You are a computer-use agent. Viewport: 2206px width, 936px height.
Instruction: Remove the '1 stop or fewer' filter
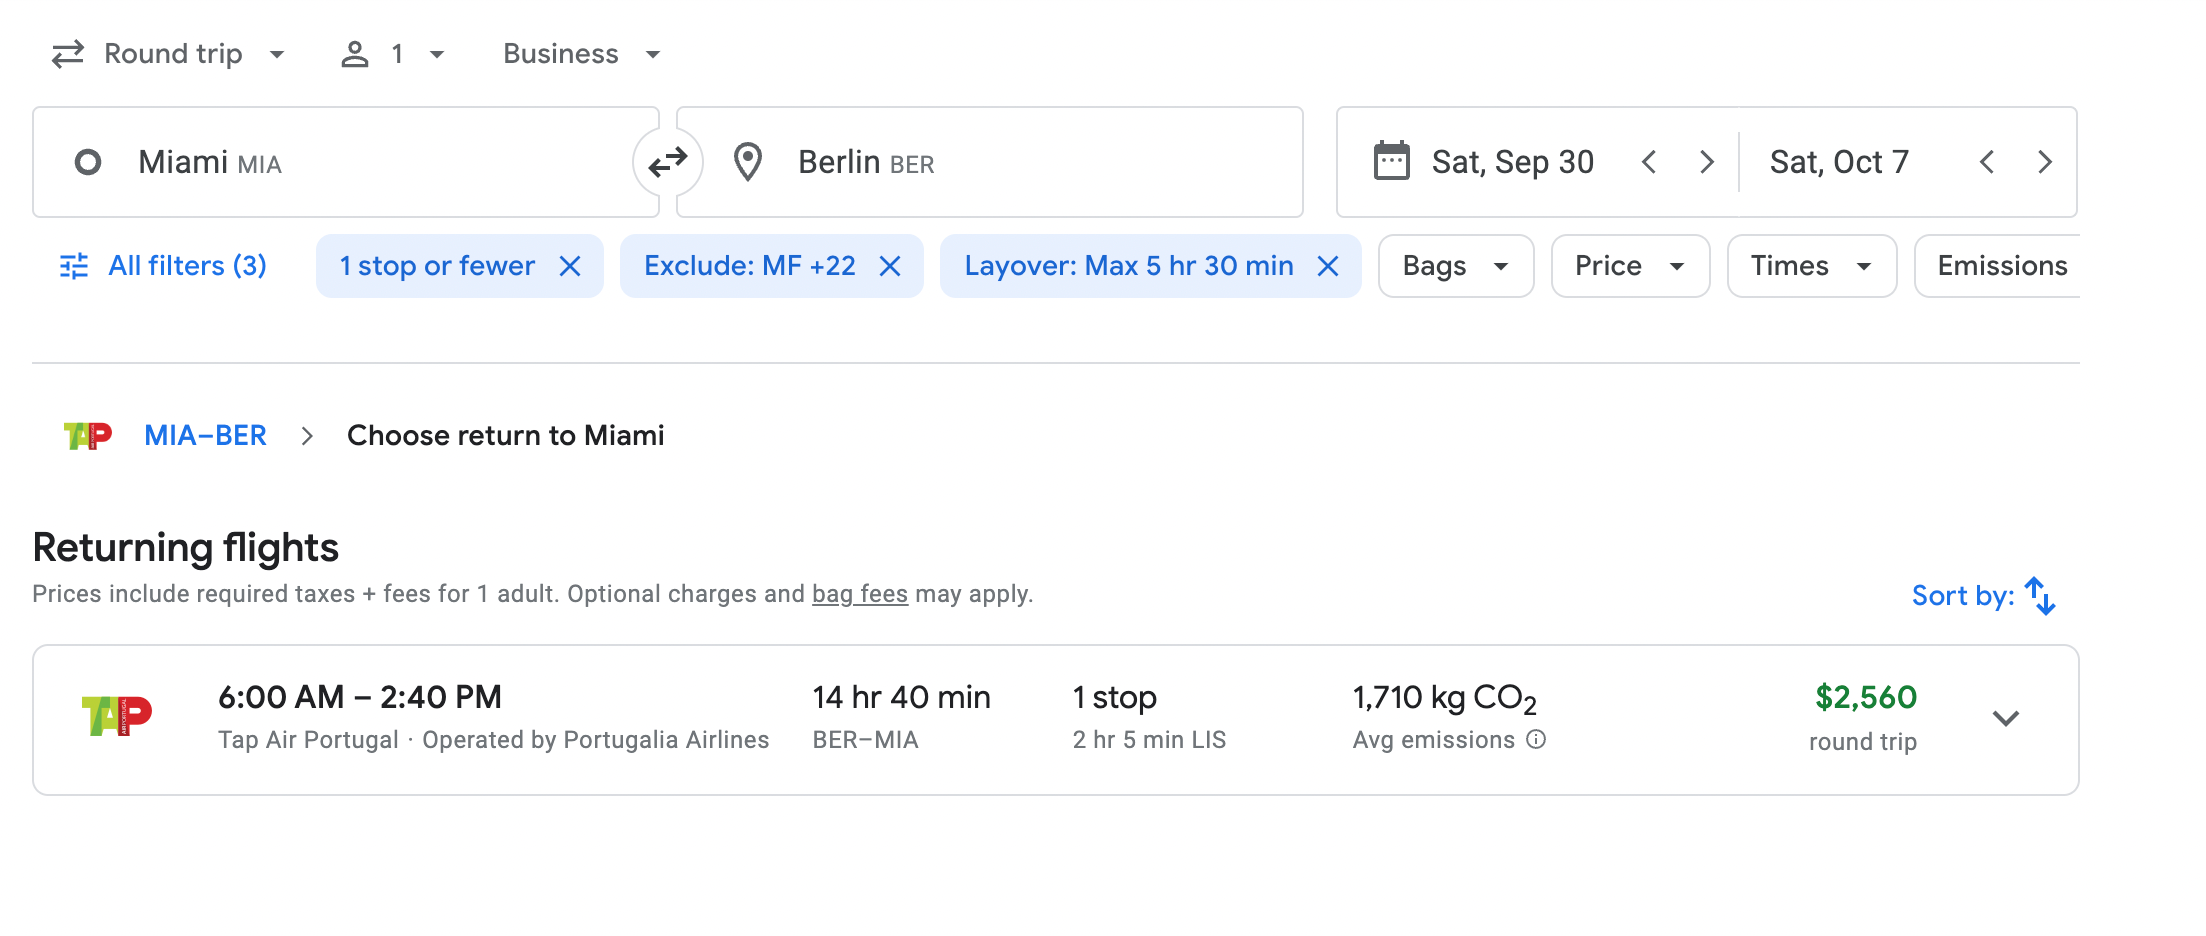pos(570,266)
